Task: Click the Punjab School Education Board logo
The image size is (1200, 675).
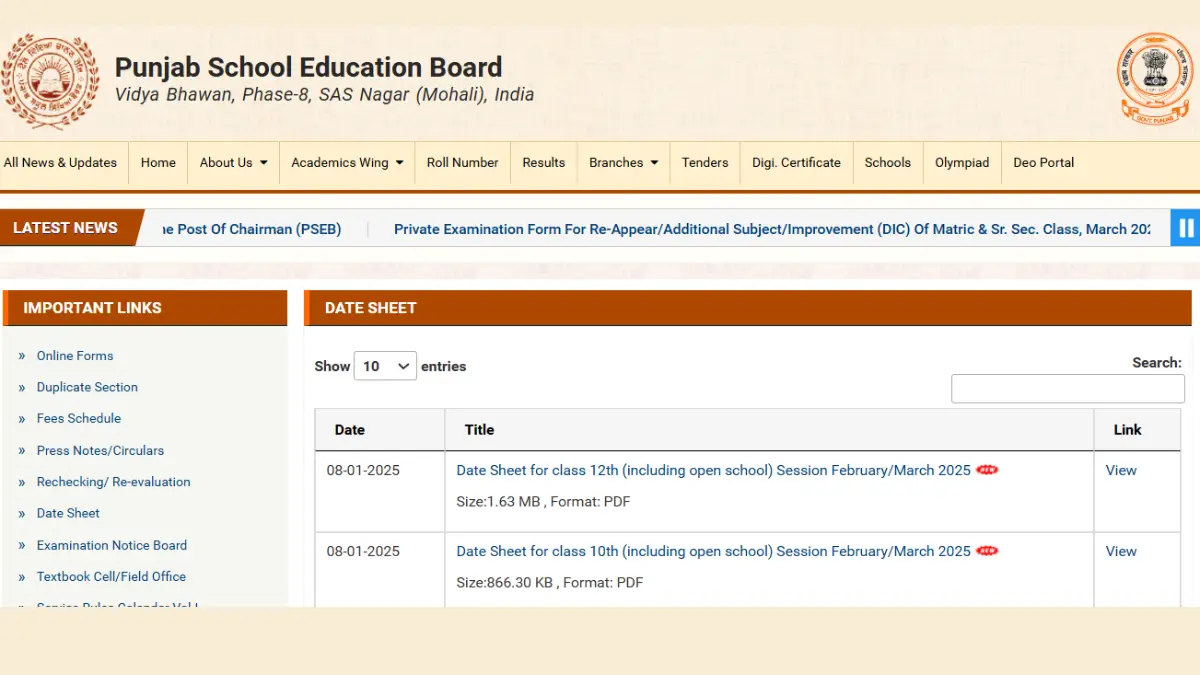Action: point(50,82)
